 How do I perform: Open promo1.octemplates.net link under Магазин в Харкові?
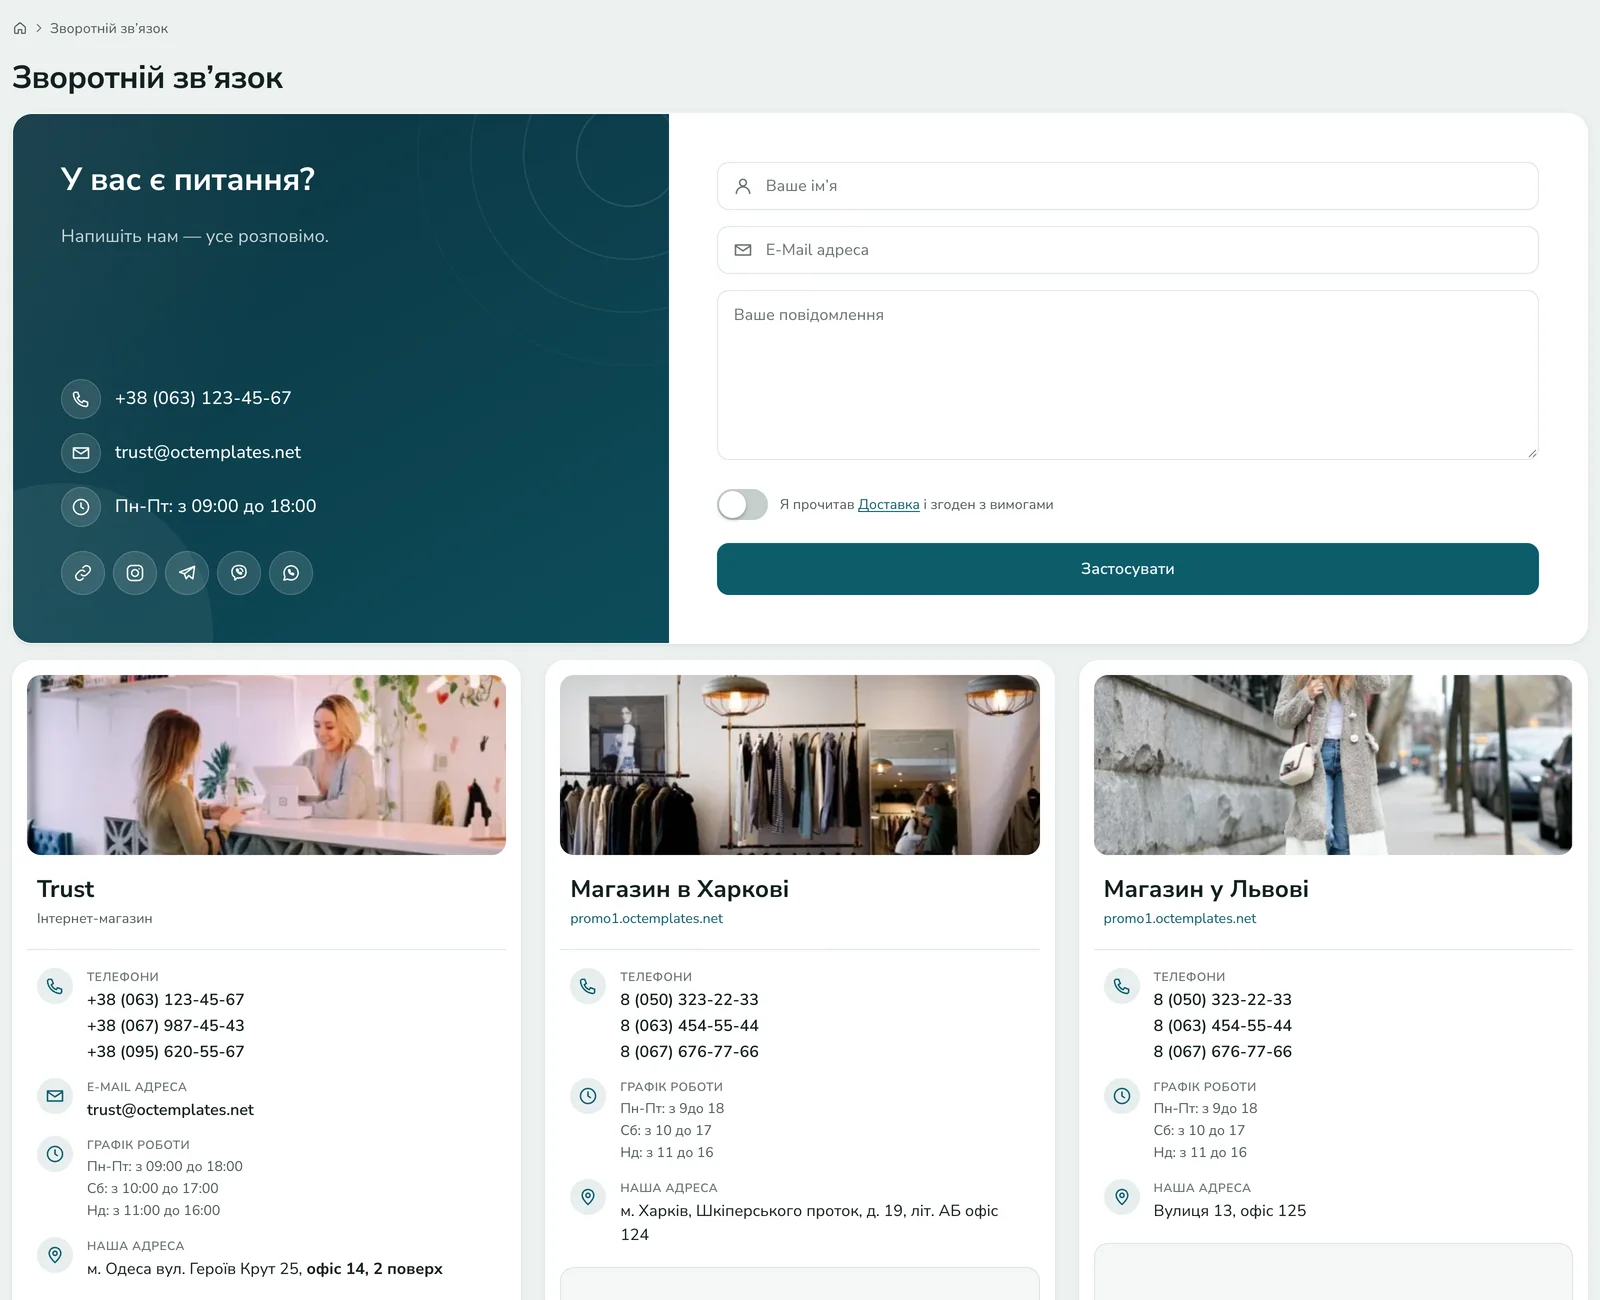click(x=646, y=919)
